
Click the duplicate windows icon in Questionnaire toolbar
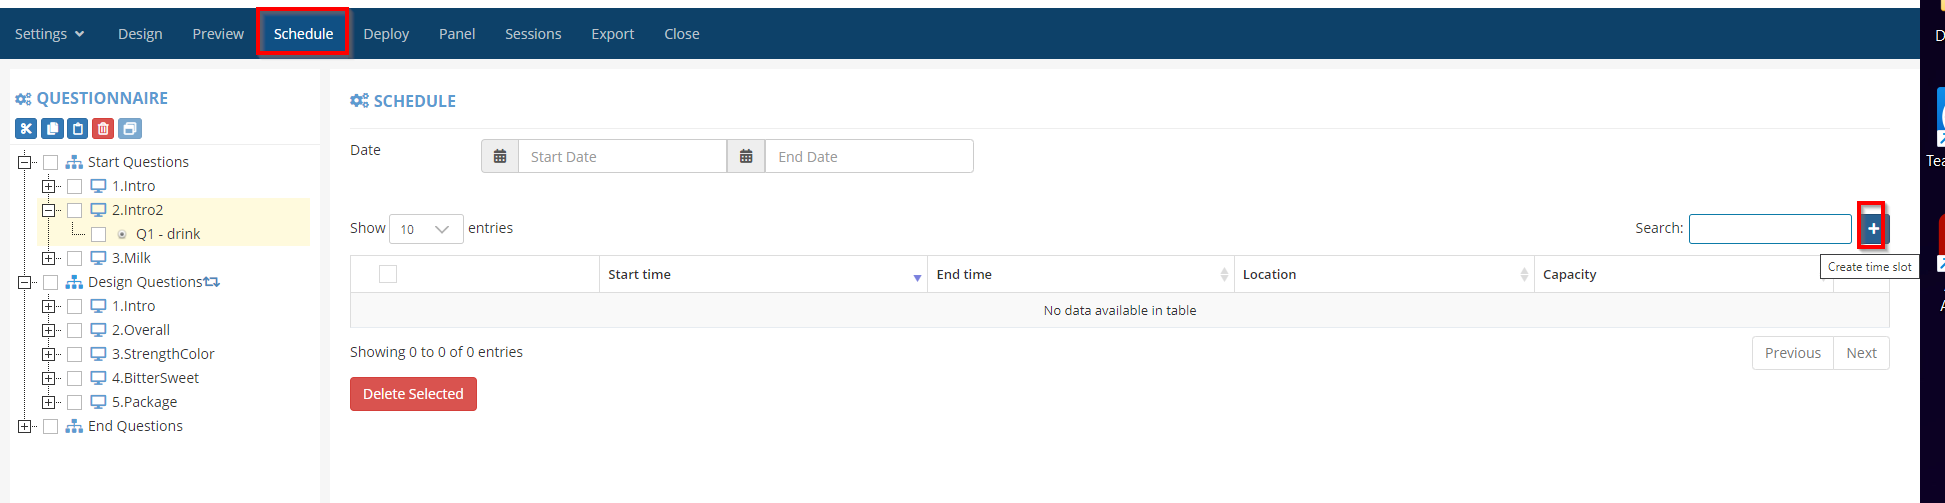(129, 128)
